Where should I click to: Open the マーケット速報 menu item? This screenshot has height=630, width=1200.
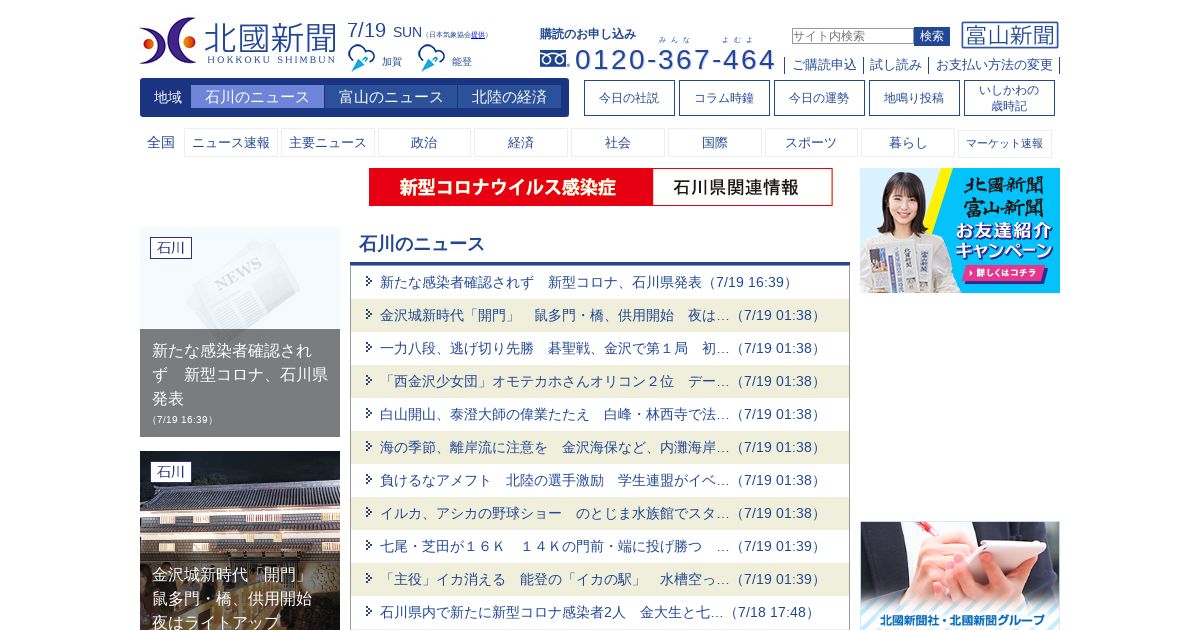(x=1005, y=143)
